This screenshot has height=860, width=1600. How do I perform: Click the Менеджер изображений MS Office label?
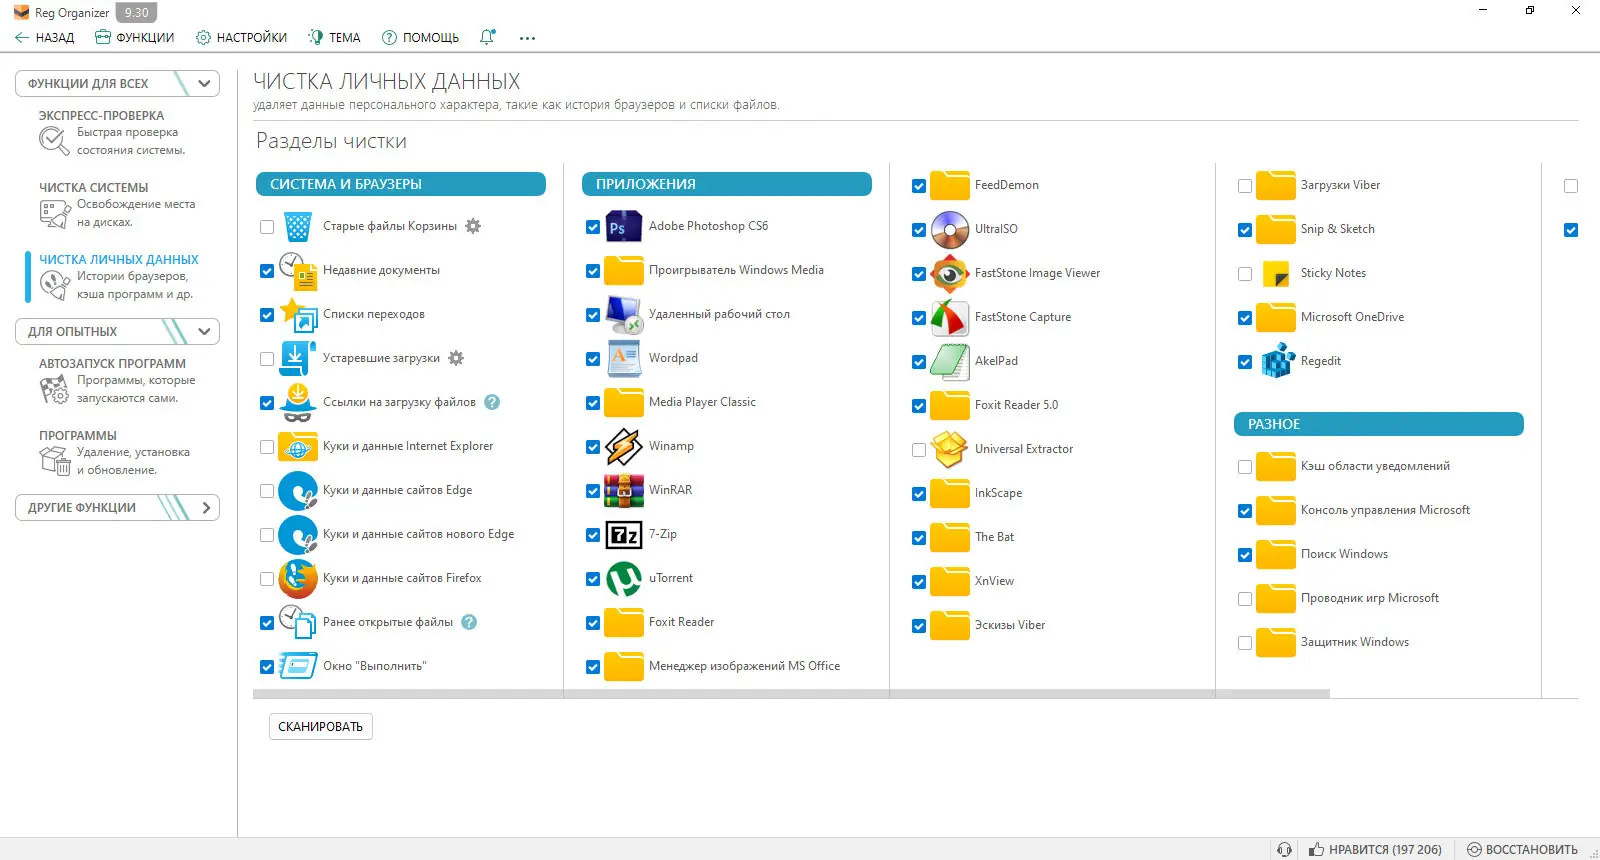click(x=744, y=666)
